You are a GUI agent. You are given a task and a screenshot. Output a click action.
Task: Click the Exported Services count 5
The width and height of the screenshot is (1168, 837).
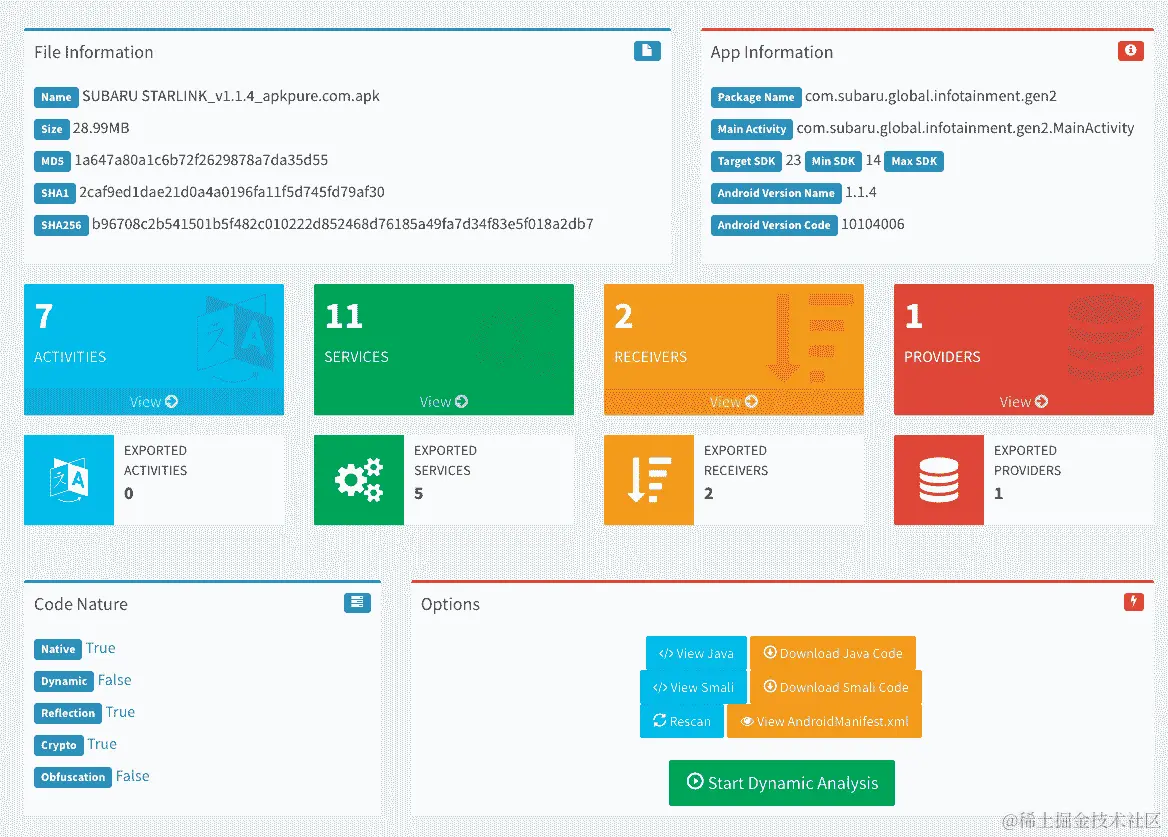419,493
